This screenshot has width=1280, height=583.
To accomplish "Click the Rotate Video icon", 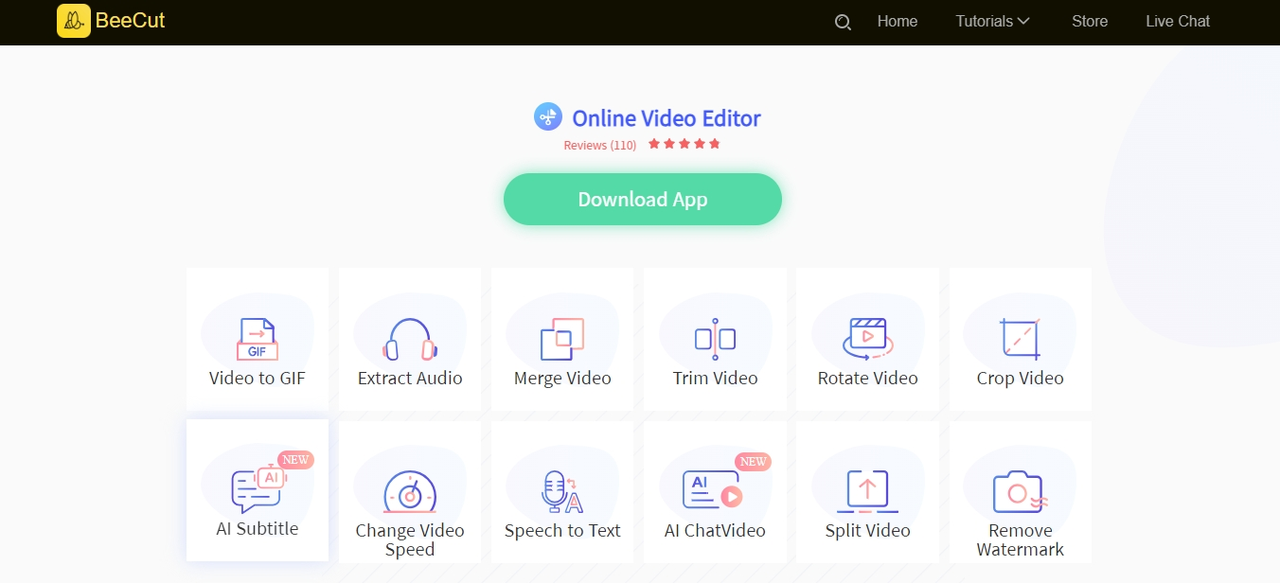I will click(x=867, y=339).
